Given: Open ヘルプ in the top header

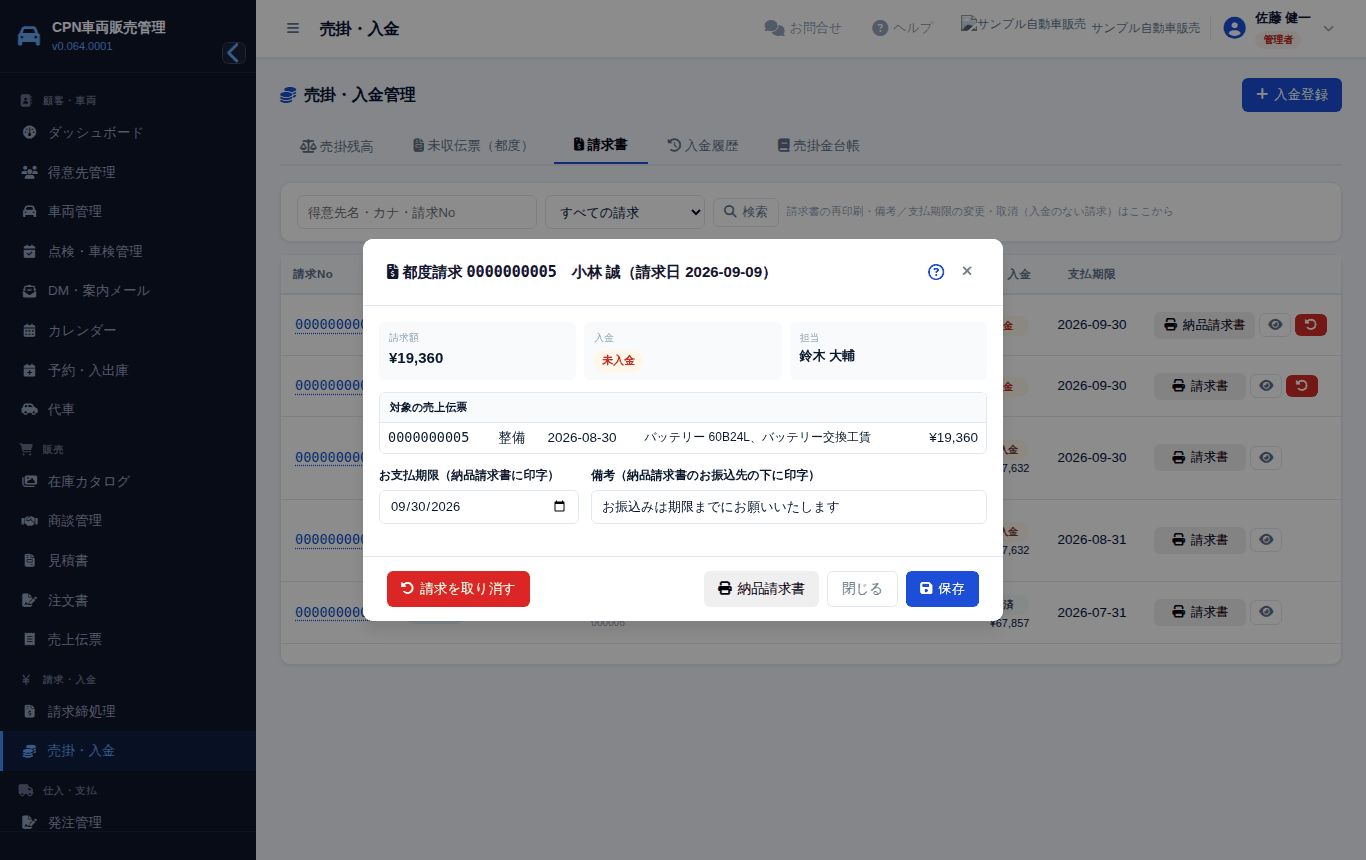Looking at the screenshot, I should pyautogui.click(x=902, y=28).
